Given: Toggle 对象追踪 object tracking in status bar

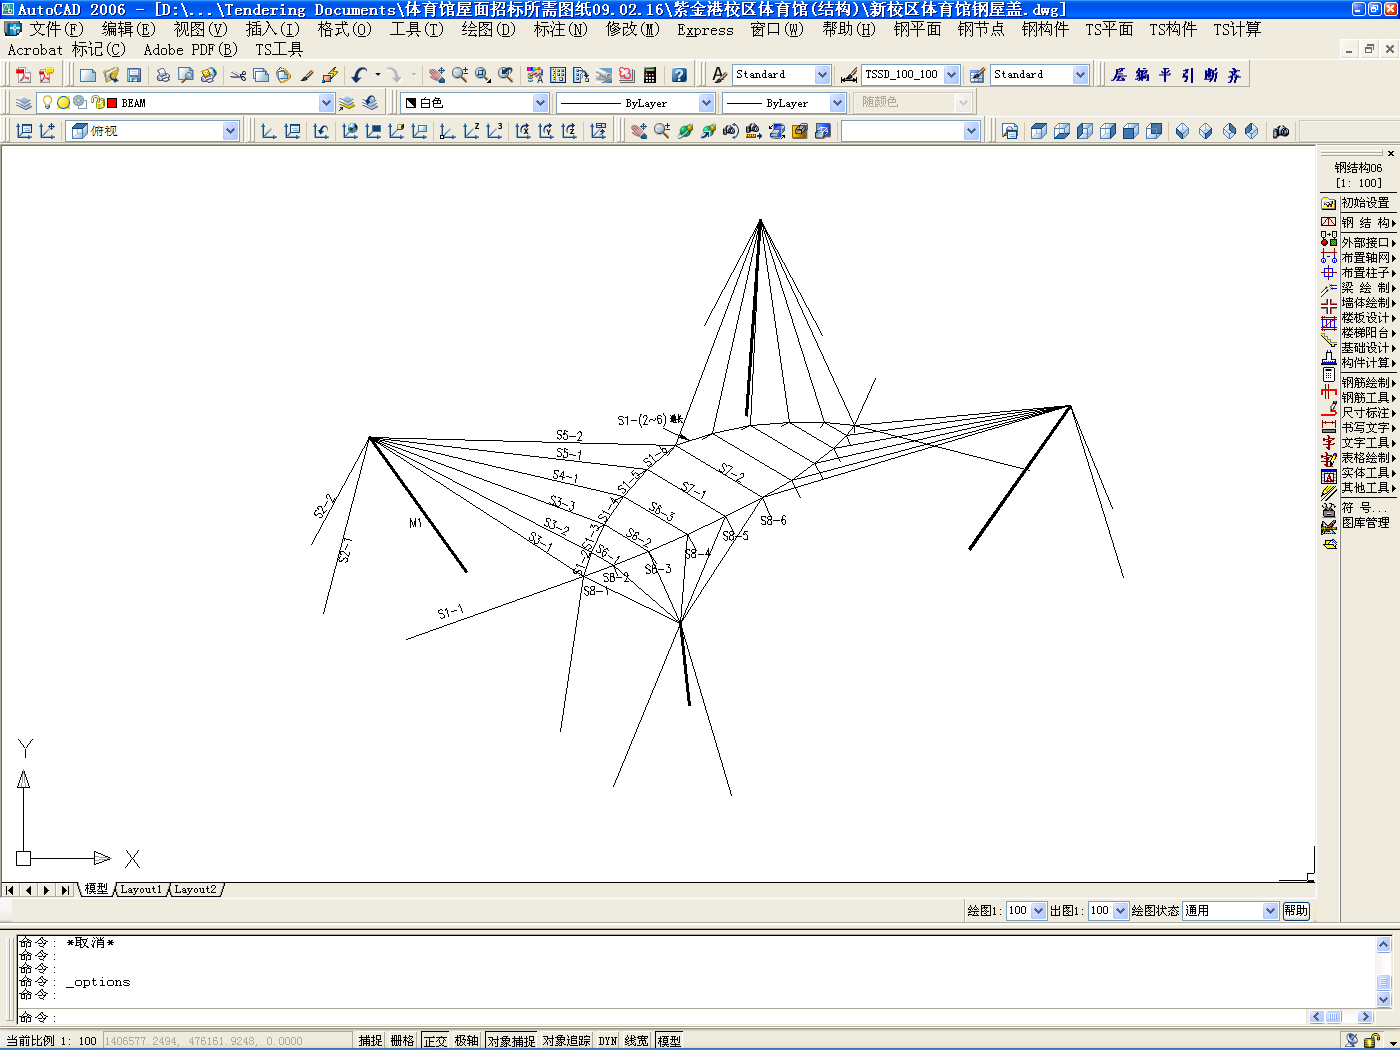Looking at the screenshot, I should pos(566,1041).
